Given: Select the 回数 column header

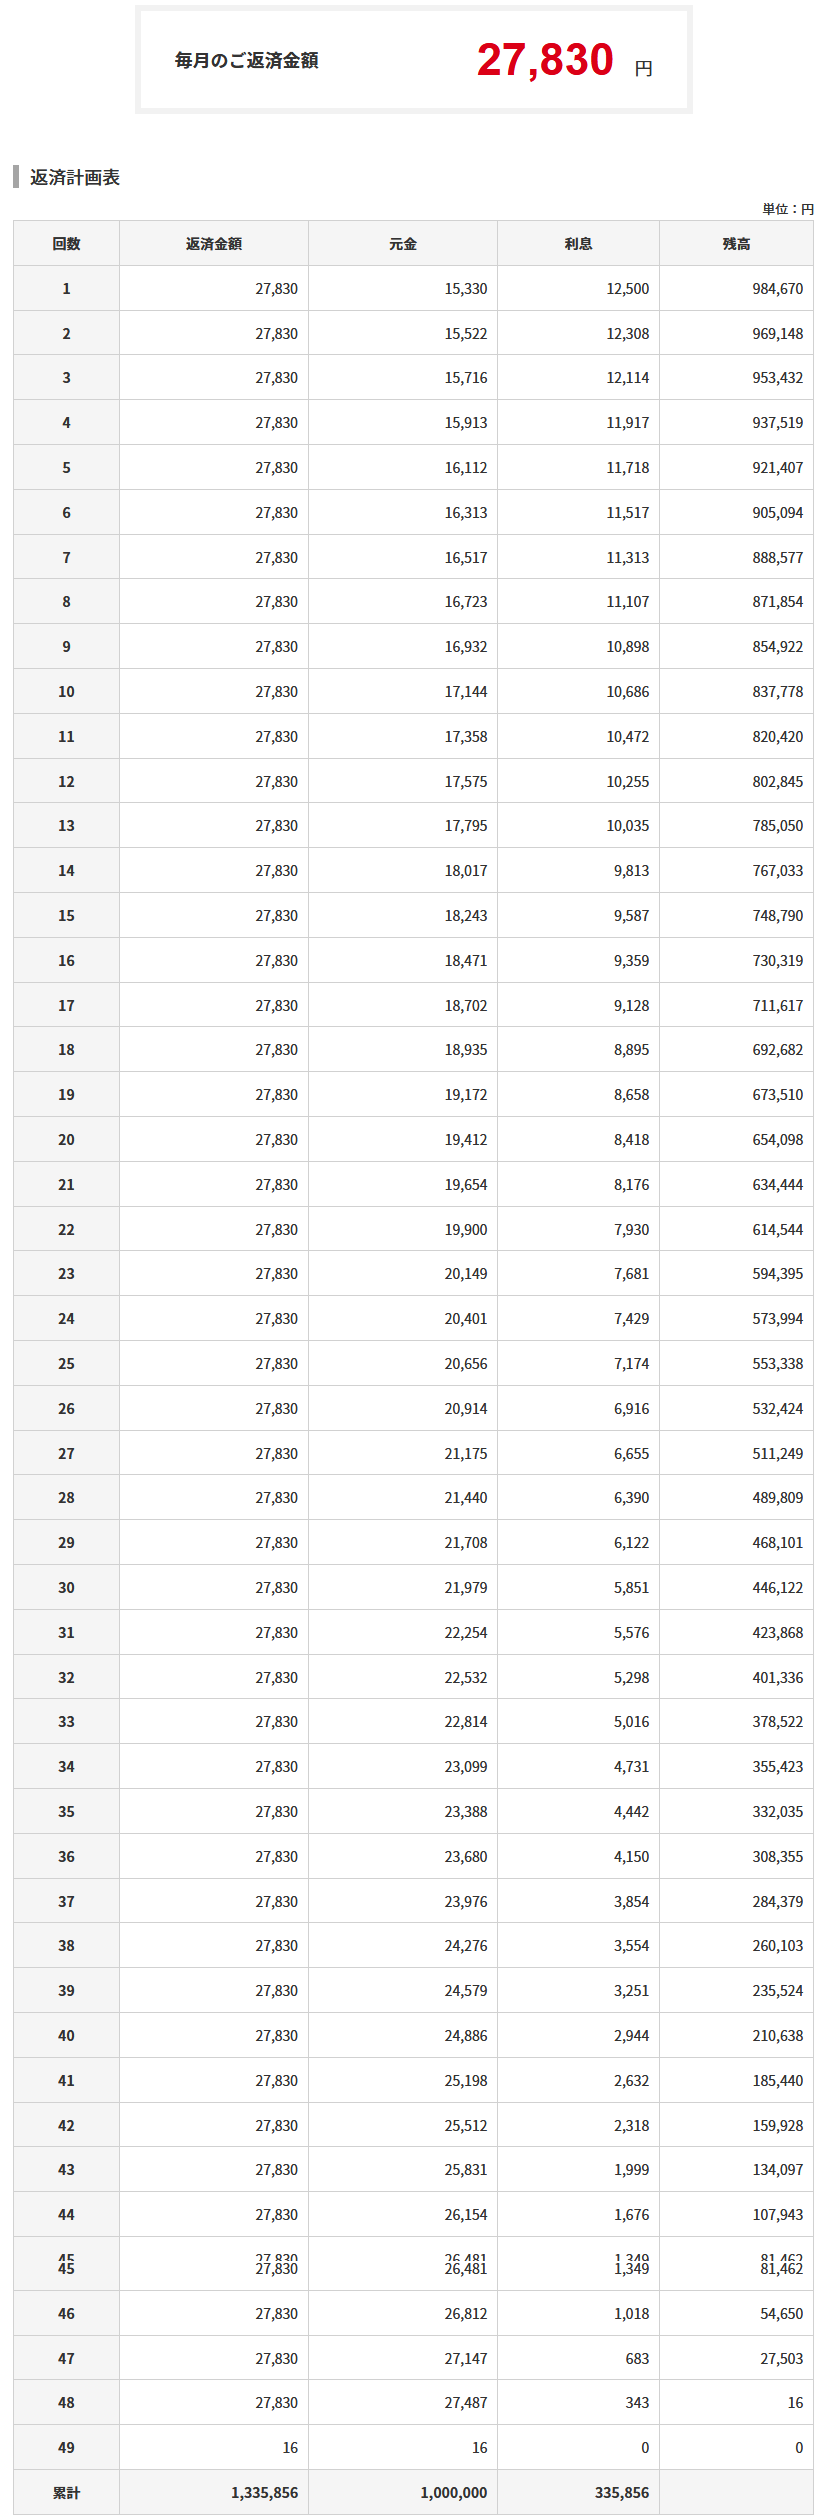Looking at the screenshot, I should (66, 244).
